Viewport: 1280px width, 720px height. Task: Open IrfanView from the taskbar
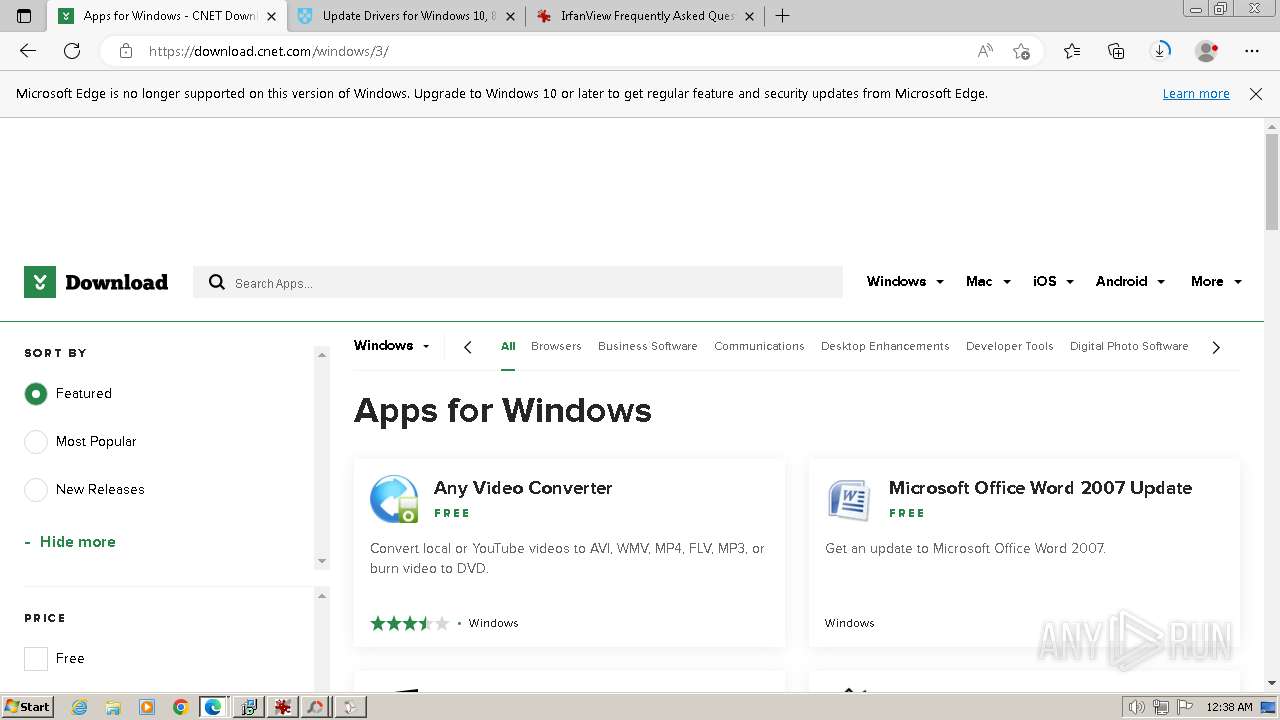point(282,707)
